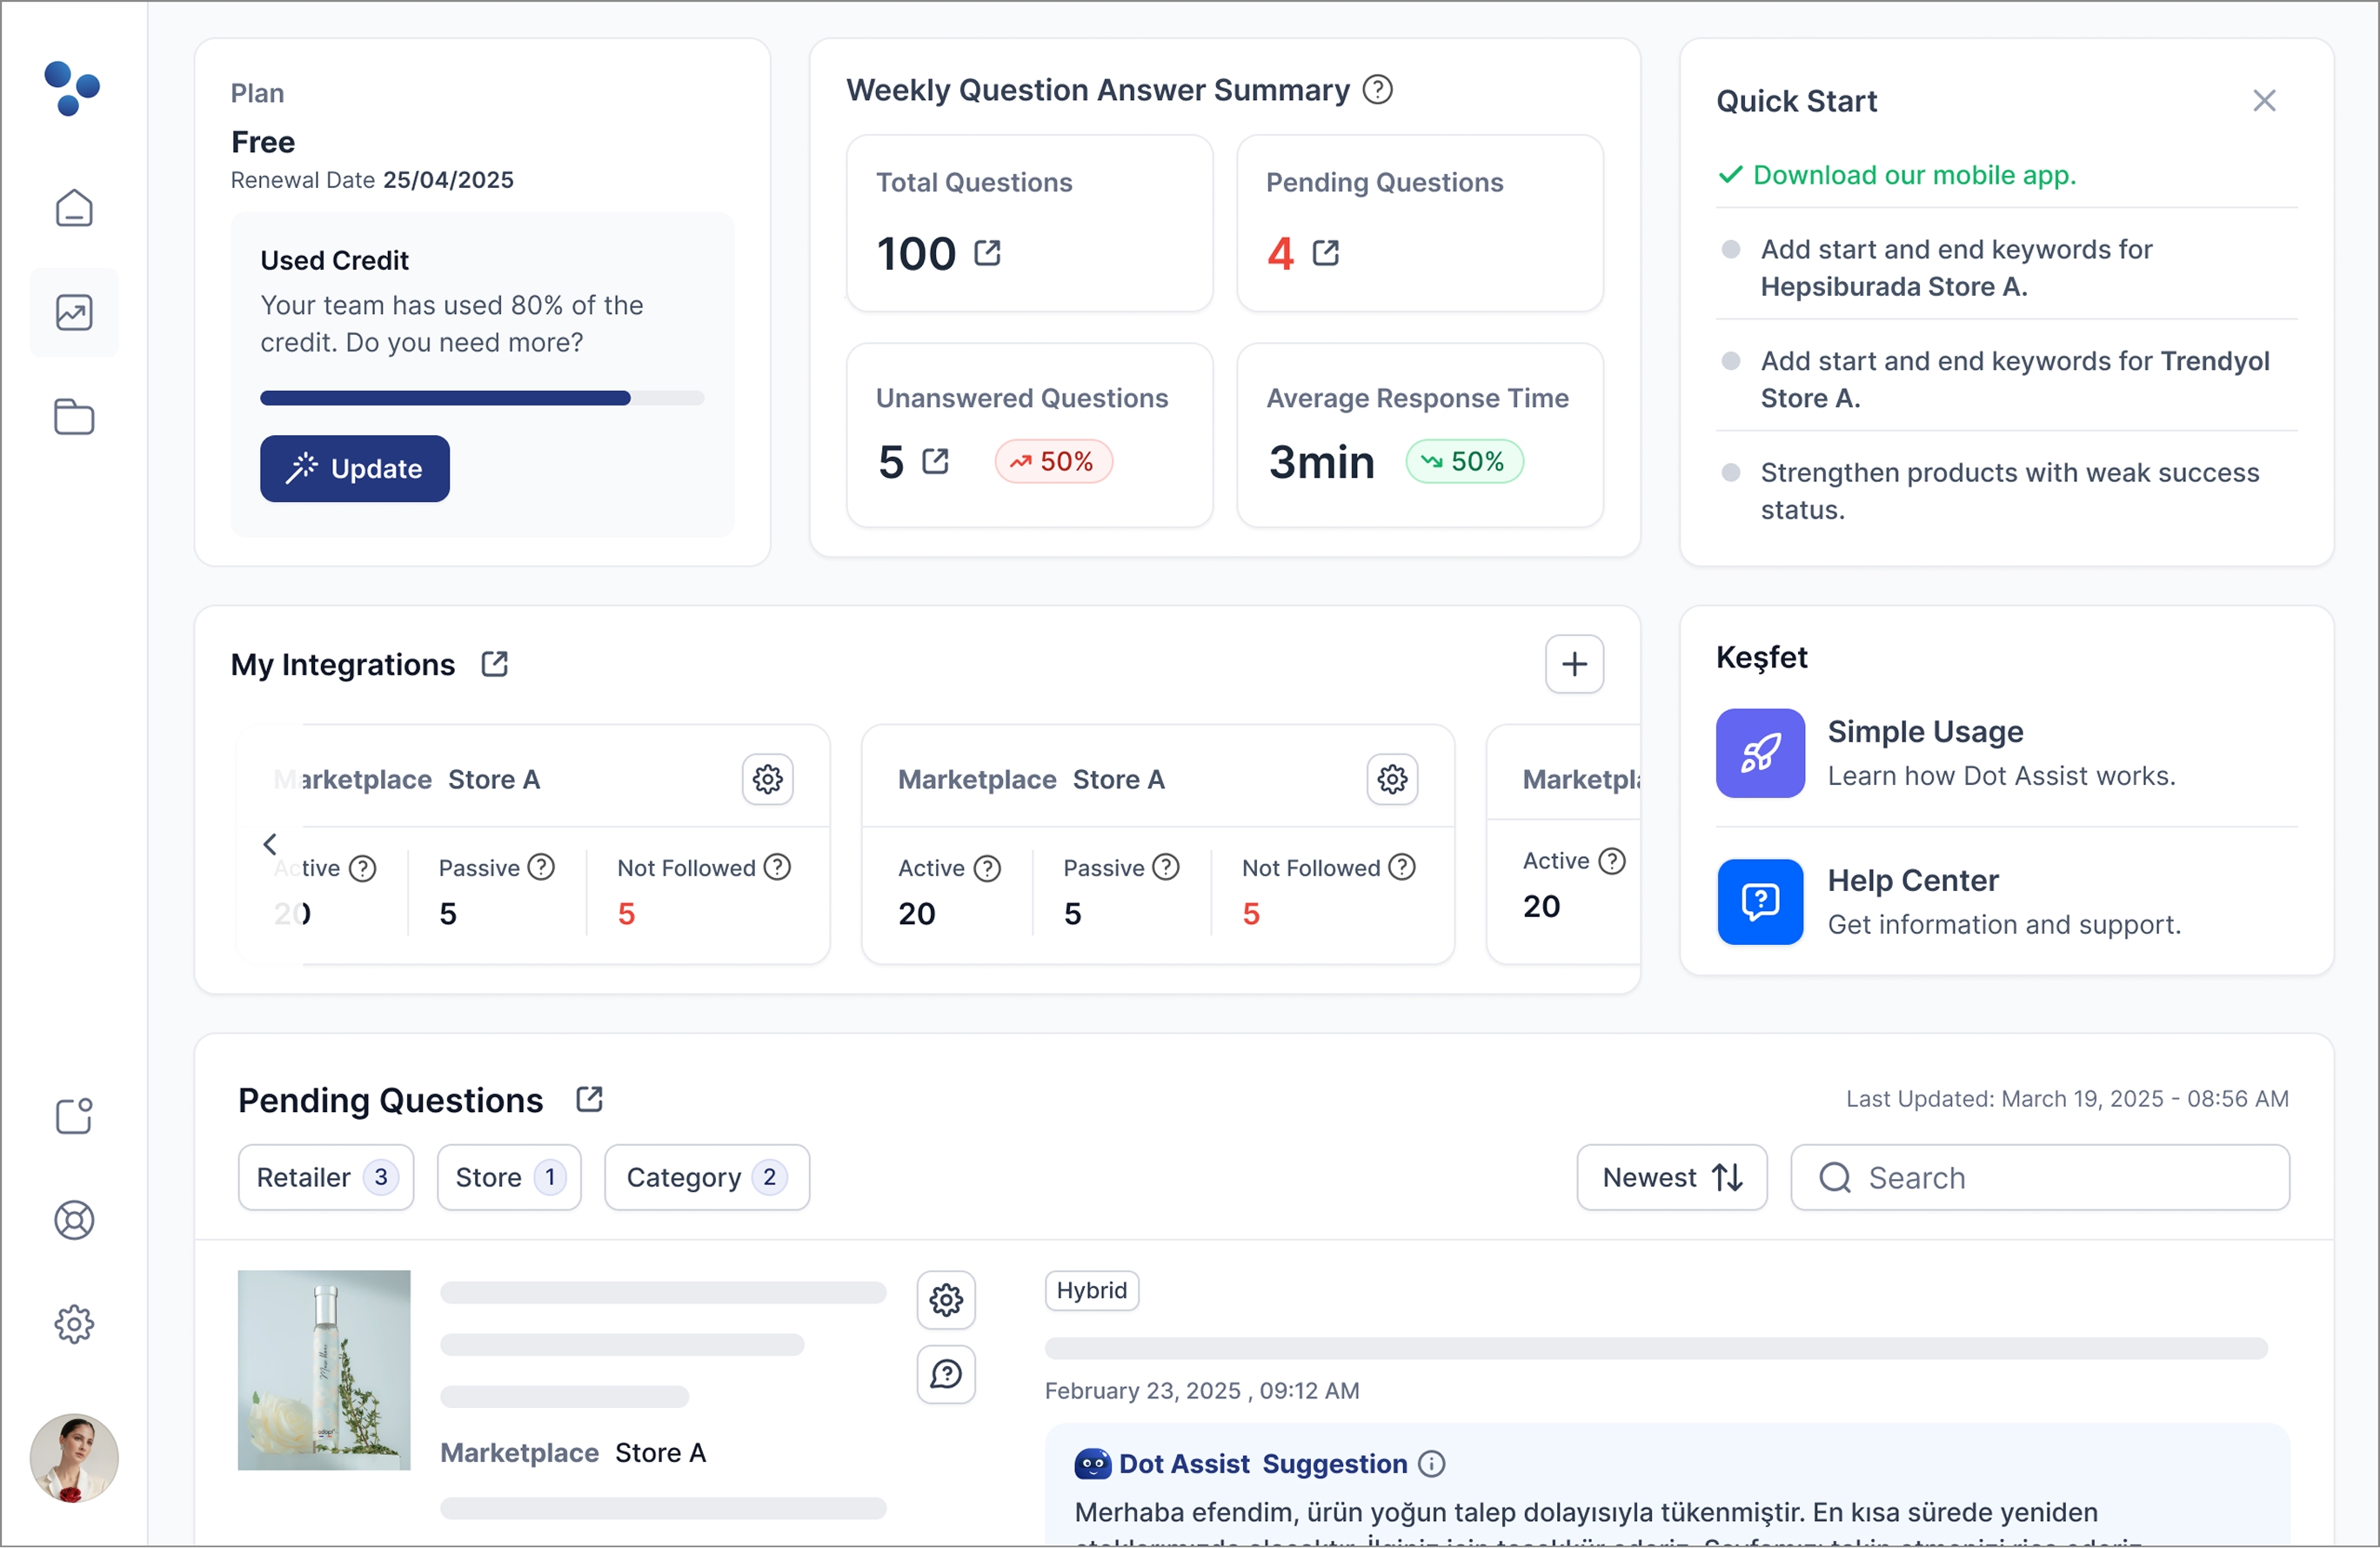Click info icon beside Dot Assist Suggestion
Viewport: 2380px width, 1548px height.
1432,1464
